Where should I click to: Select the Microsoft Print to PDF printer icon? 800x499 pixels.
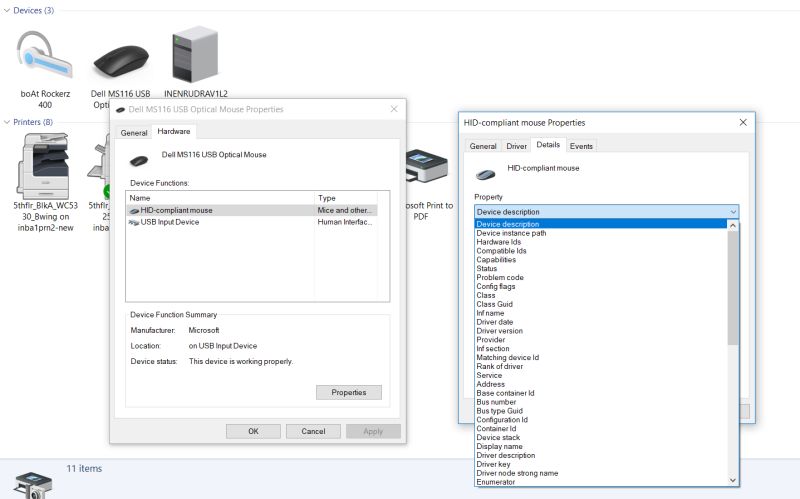[x=427, y=167]
